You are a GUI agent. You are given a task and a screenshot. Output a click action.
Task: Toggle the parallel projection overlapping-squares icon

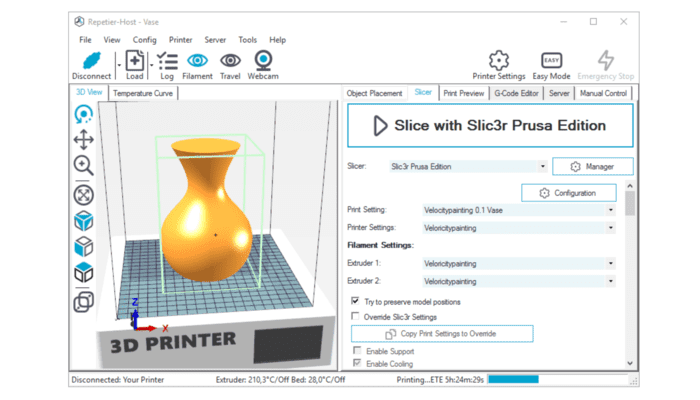click(83, 302)
